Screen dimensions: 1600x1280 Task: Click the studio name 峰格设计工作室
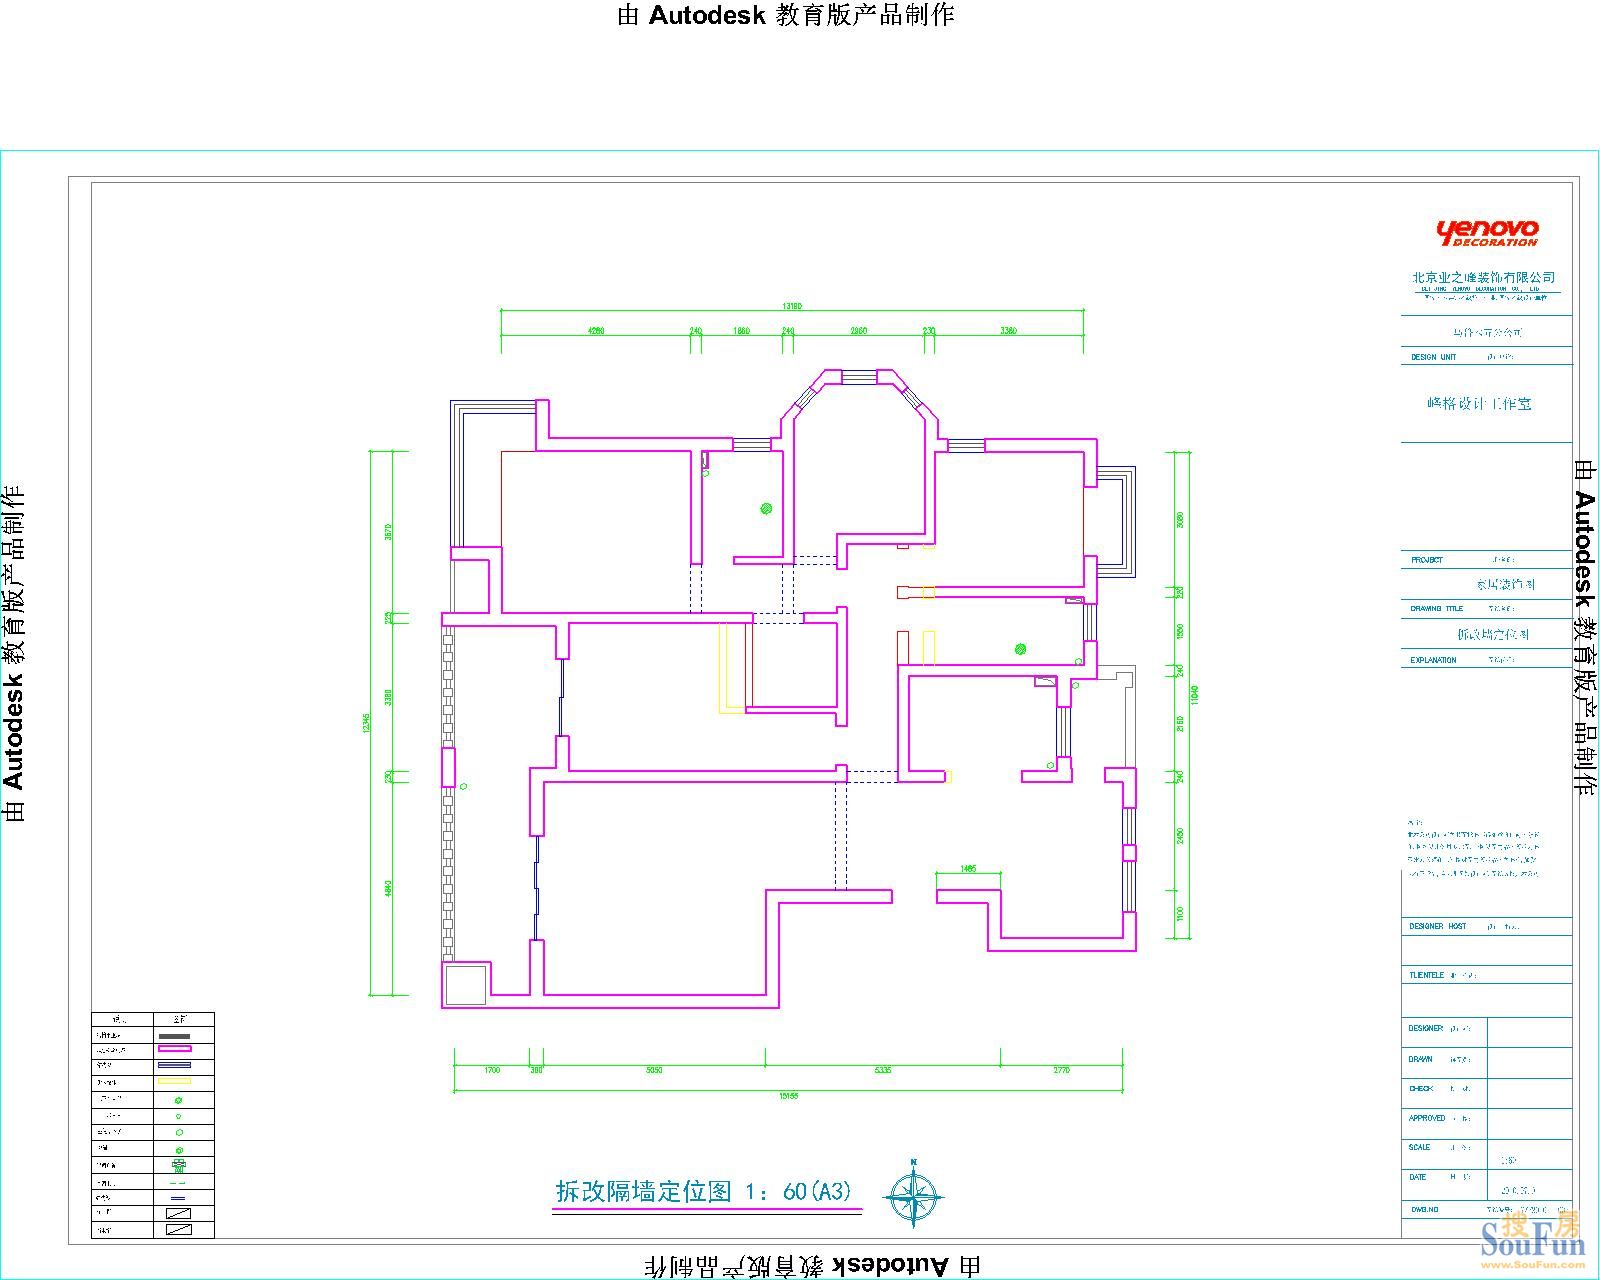(x=1479, y=404)
